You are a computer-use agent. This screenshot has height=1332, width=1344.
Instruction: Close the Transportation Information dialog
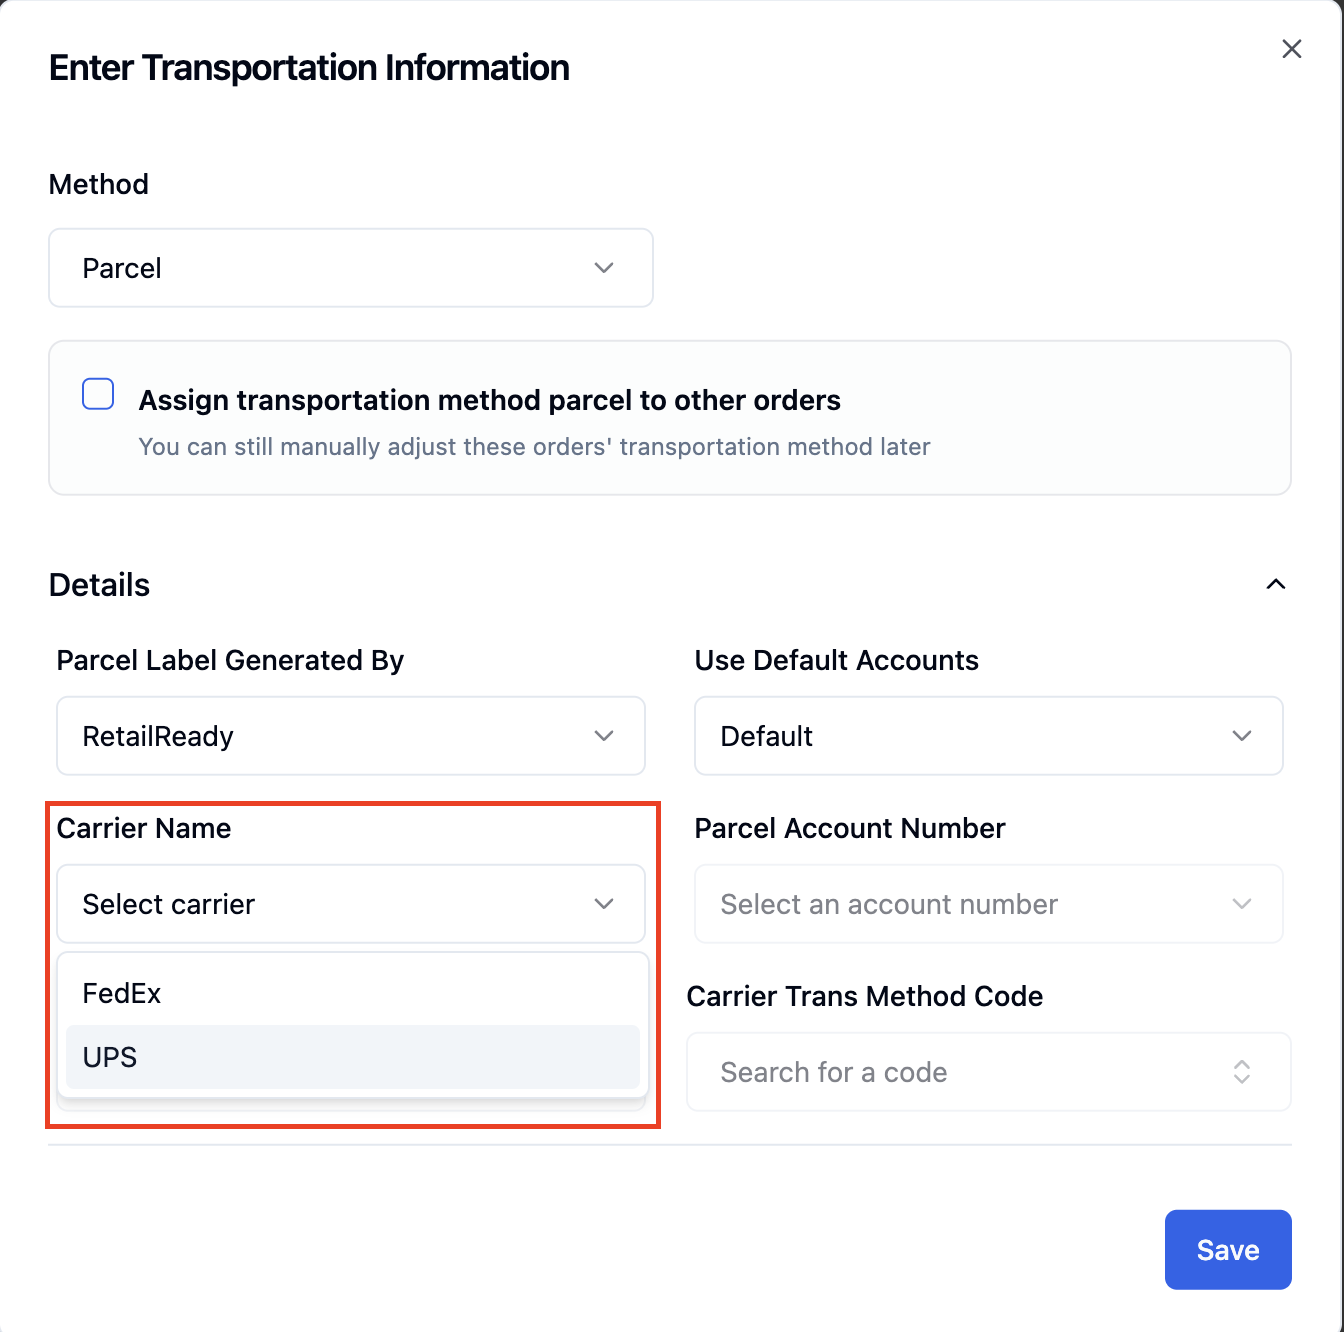[x=1291, y=49]
